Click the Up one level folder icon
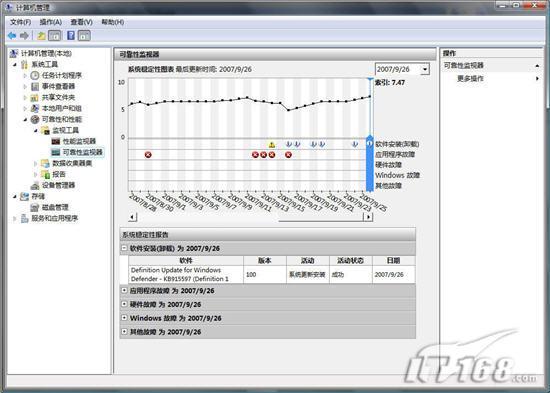The image size is (550, 393). pos(41,35)
